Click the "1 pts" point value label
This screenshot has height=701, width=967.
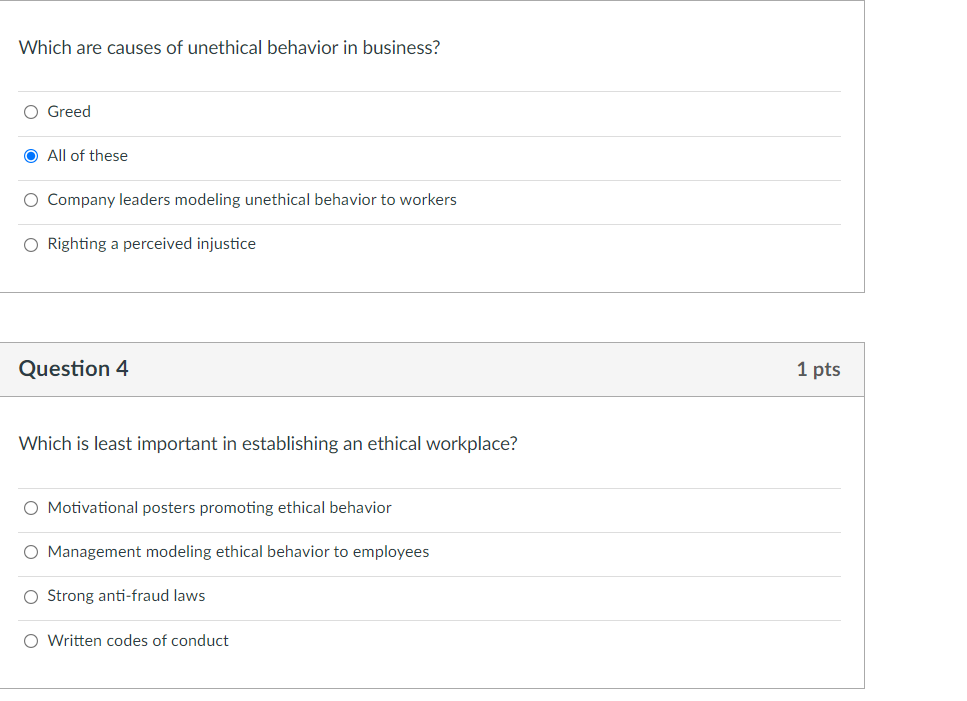click(818, 369)
